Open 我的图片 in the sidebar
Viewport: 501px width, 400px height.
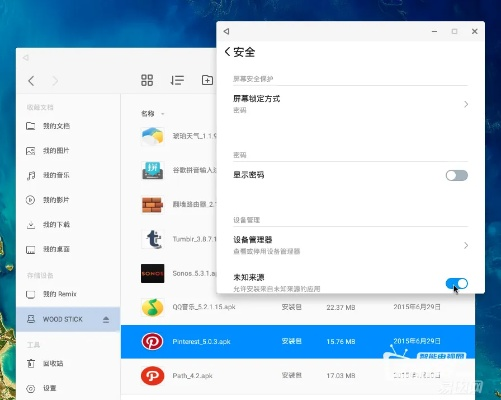(68, 151)
